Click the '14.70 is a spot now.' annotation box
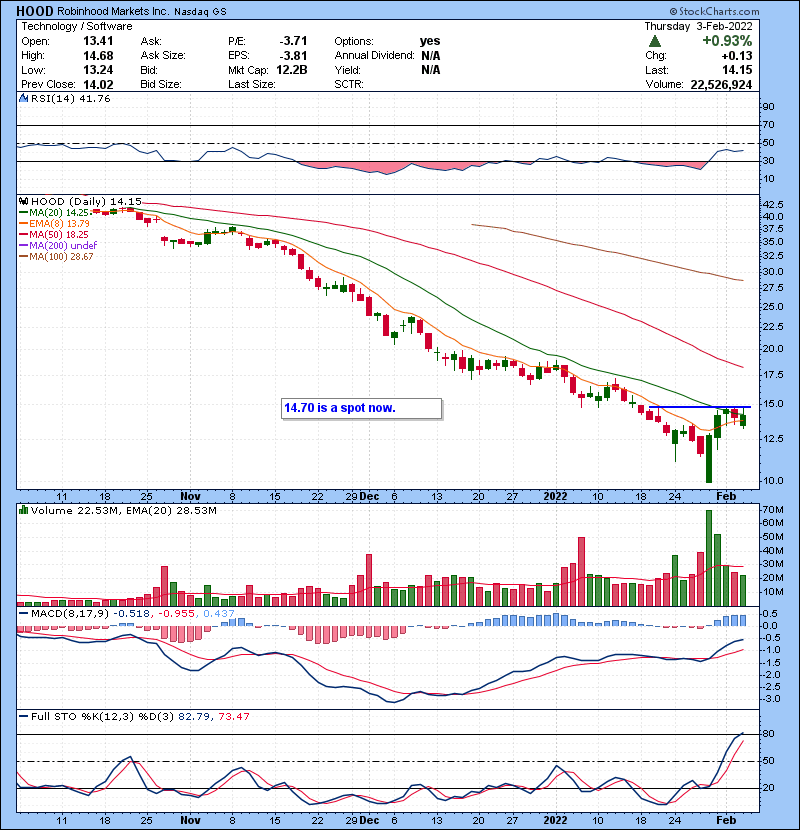 361,408
